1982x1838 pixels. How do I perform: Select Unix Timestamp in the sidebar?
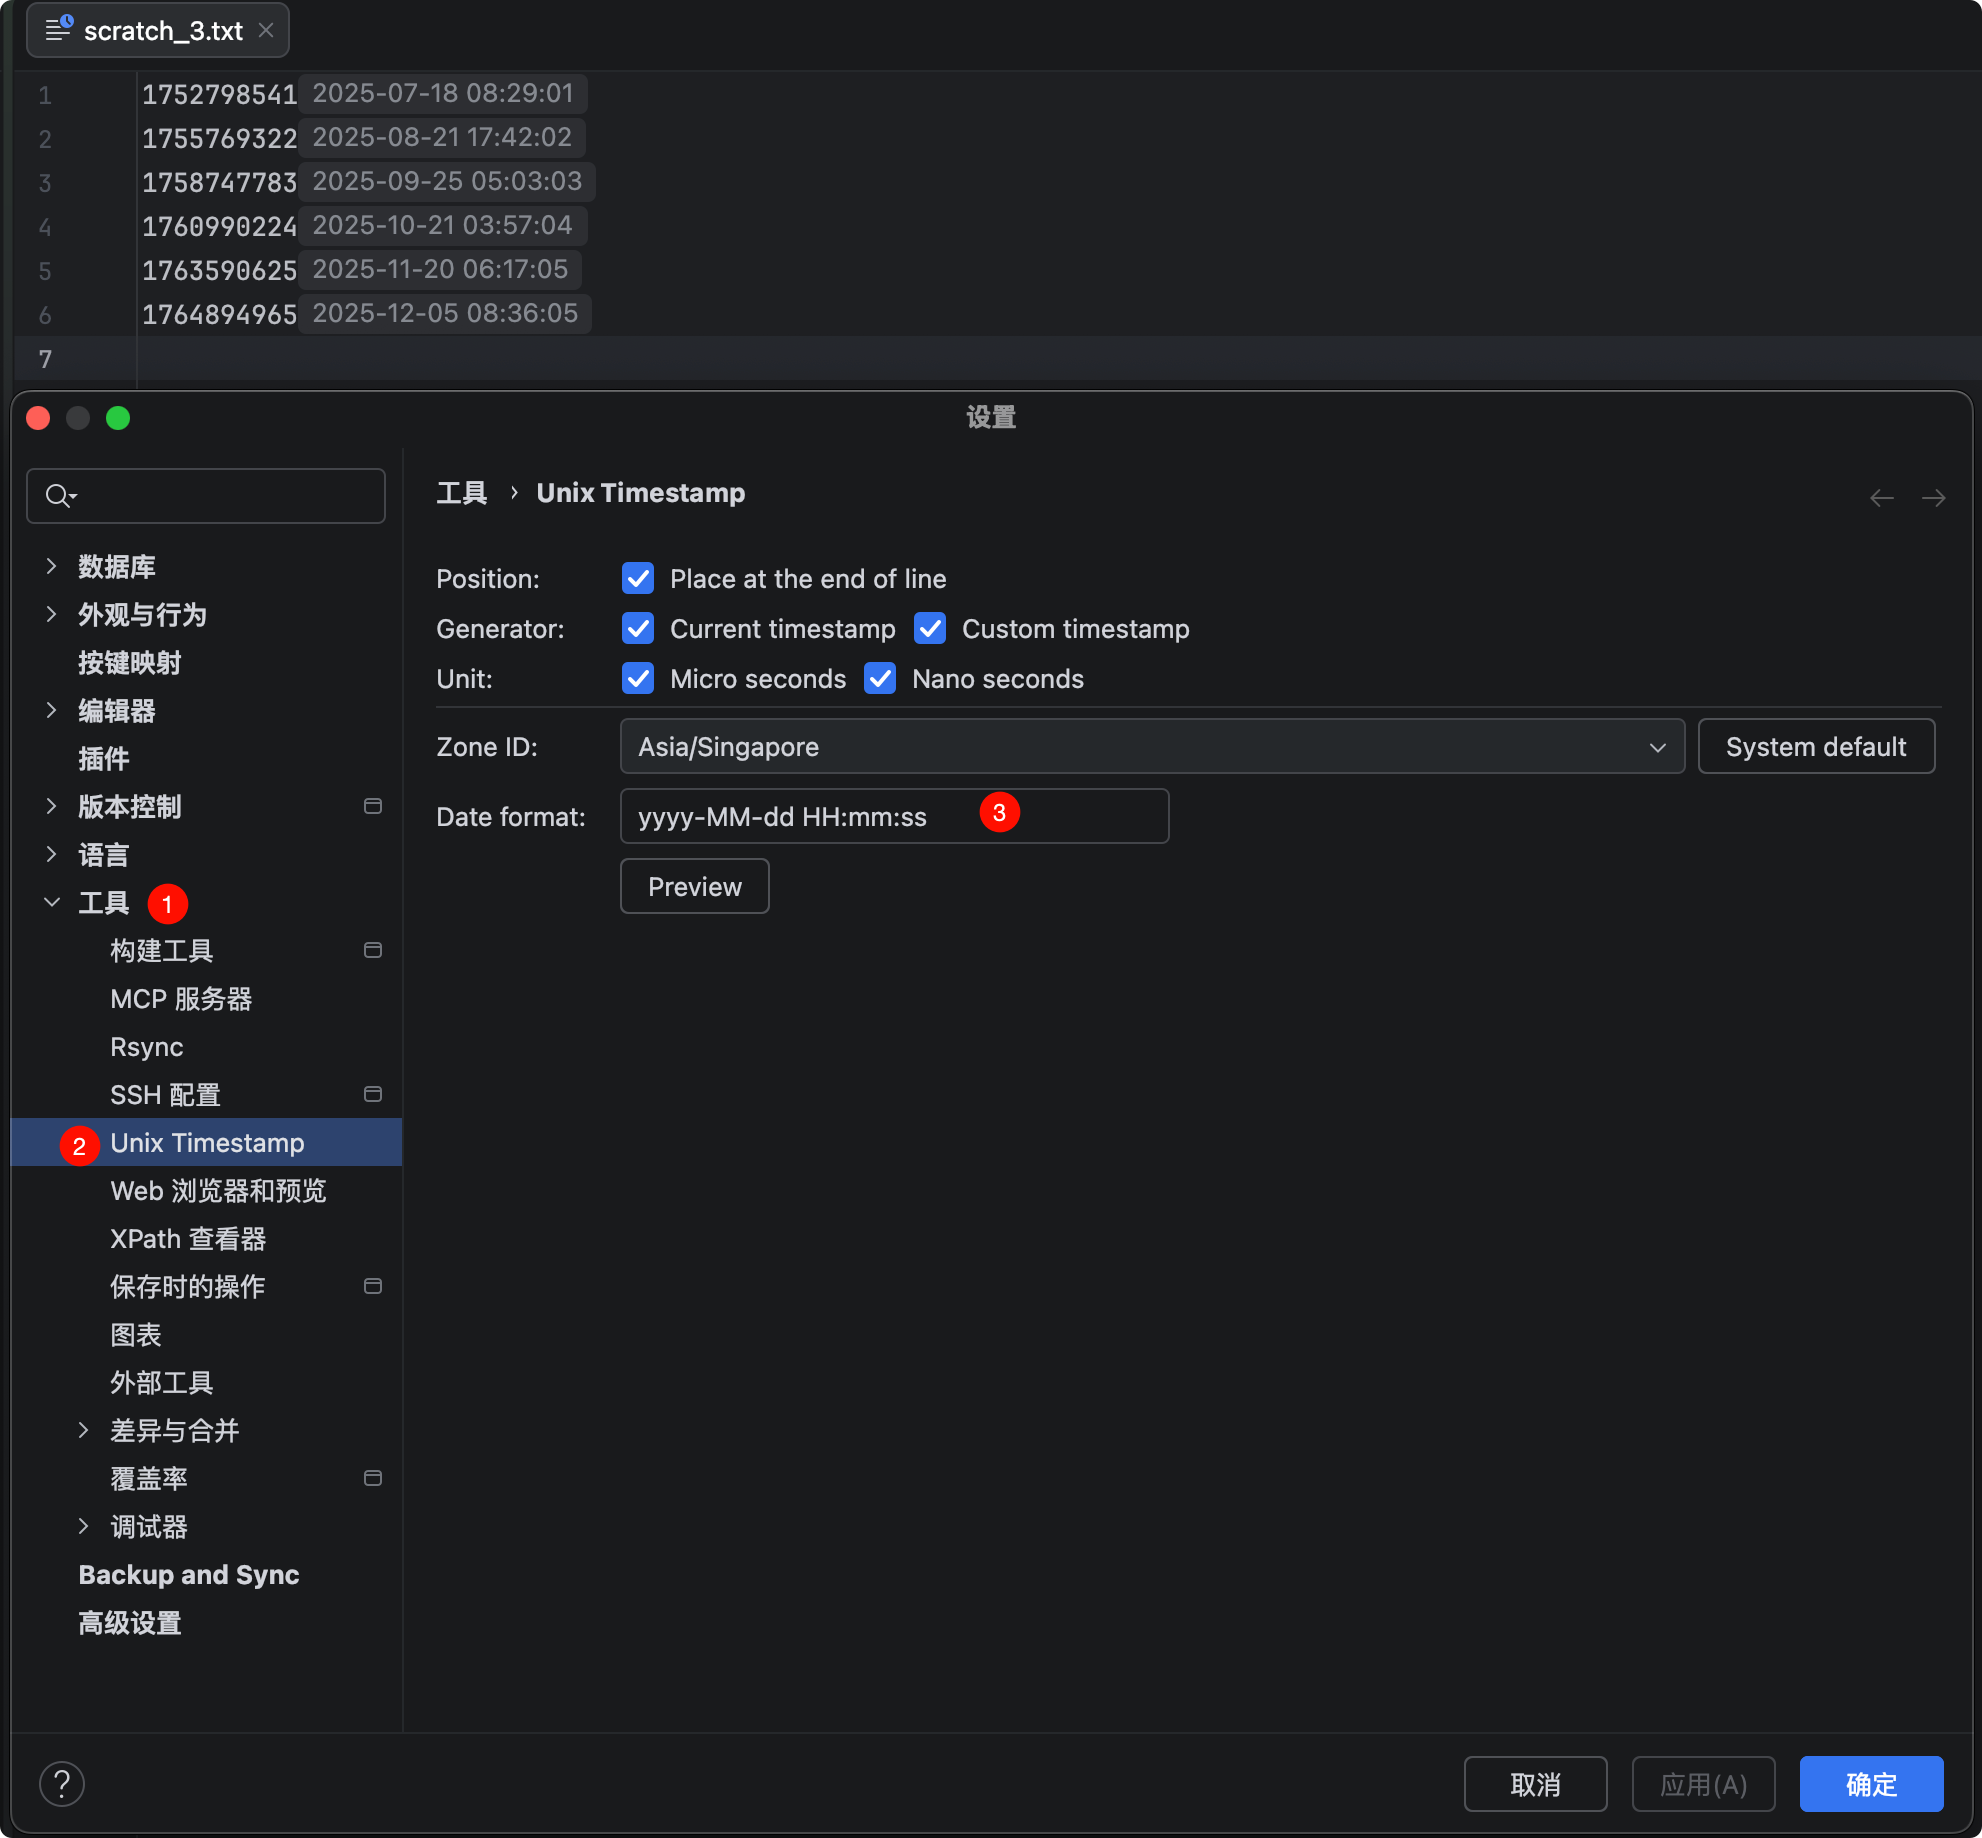click(207, 1142)
